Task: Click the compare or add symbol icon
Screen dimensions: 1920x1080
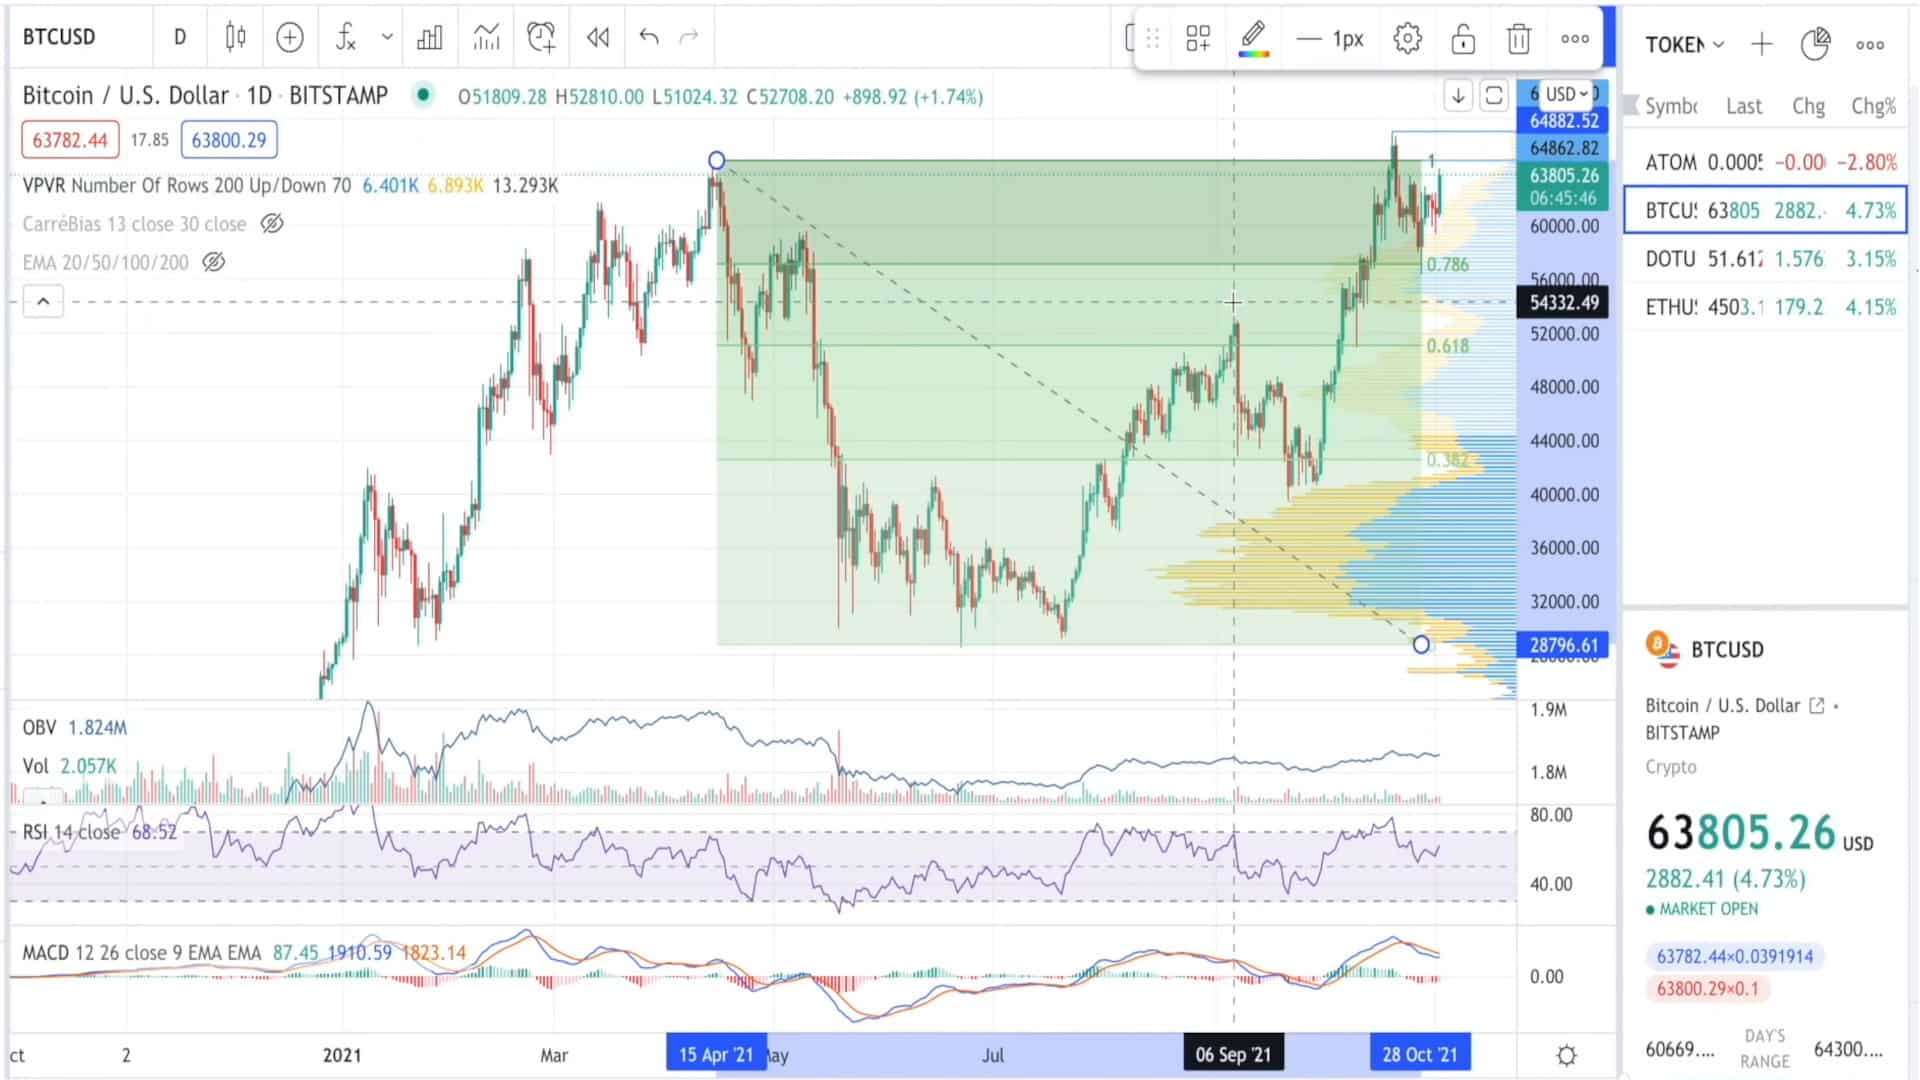Action: click(x=290, y=37)
